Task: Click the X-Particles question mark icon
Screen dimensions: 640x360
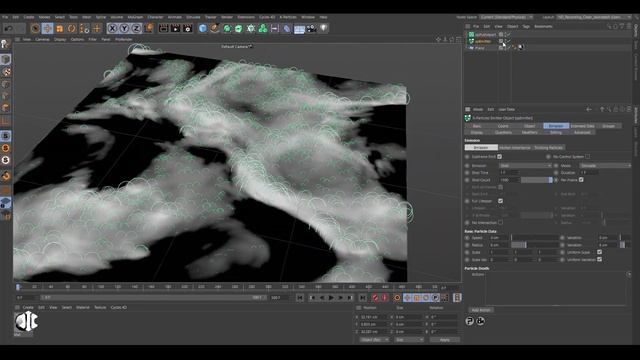Action: click(x=469, y=321)
